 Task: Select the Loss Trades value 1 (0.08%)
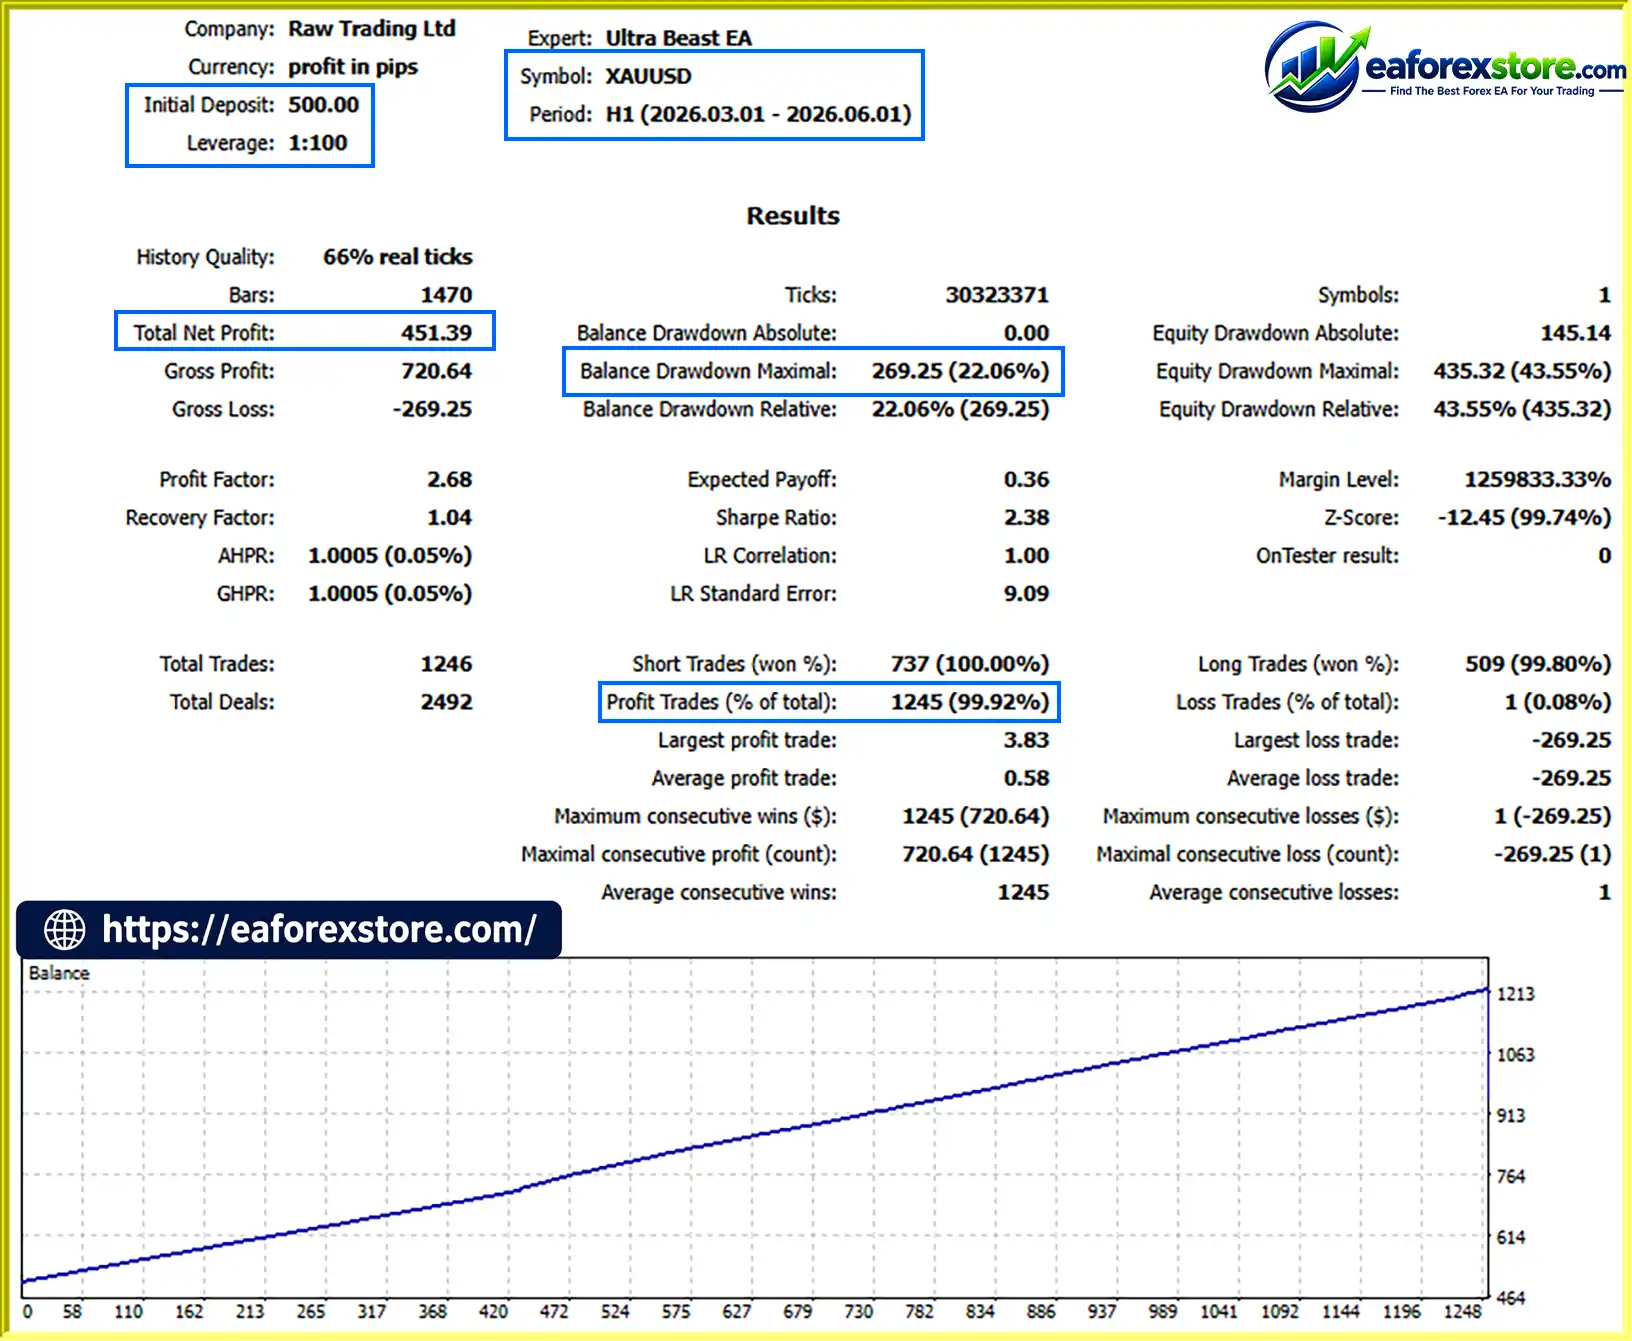click(x=1558, y=702)
